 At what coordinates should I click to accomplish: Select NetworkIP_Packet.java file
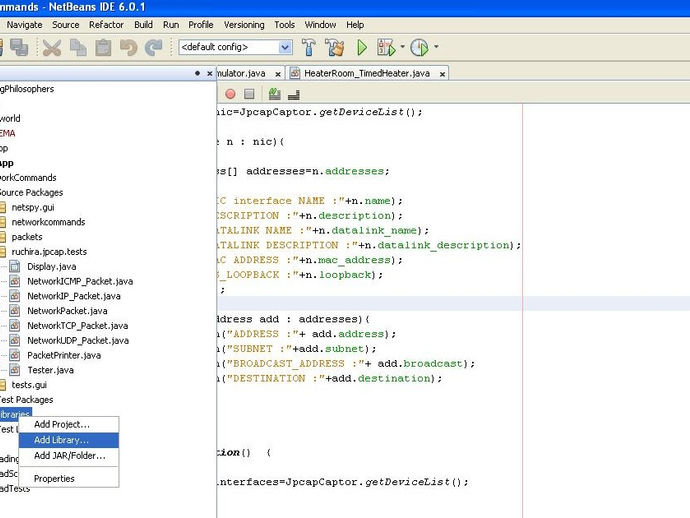point(74,296)
